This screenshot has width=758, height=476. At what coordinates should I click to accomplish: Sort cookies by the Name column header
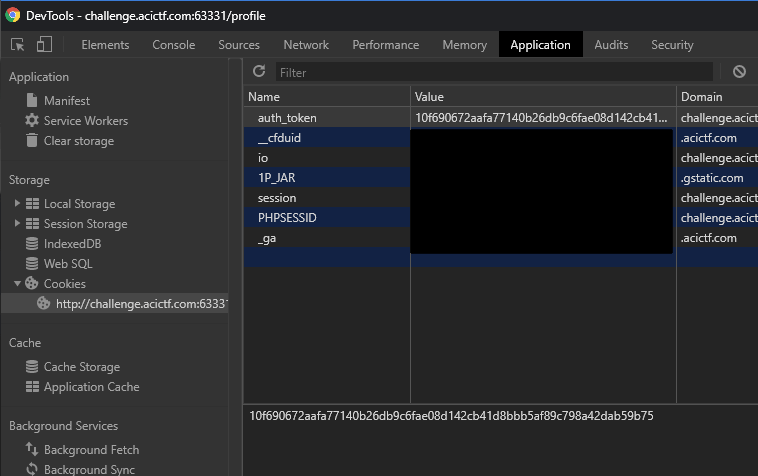tap(326, 97)
